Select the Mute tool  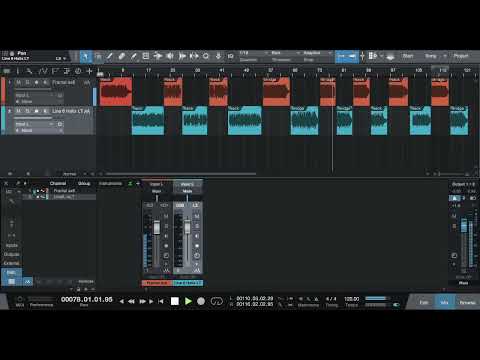[146, 56]
